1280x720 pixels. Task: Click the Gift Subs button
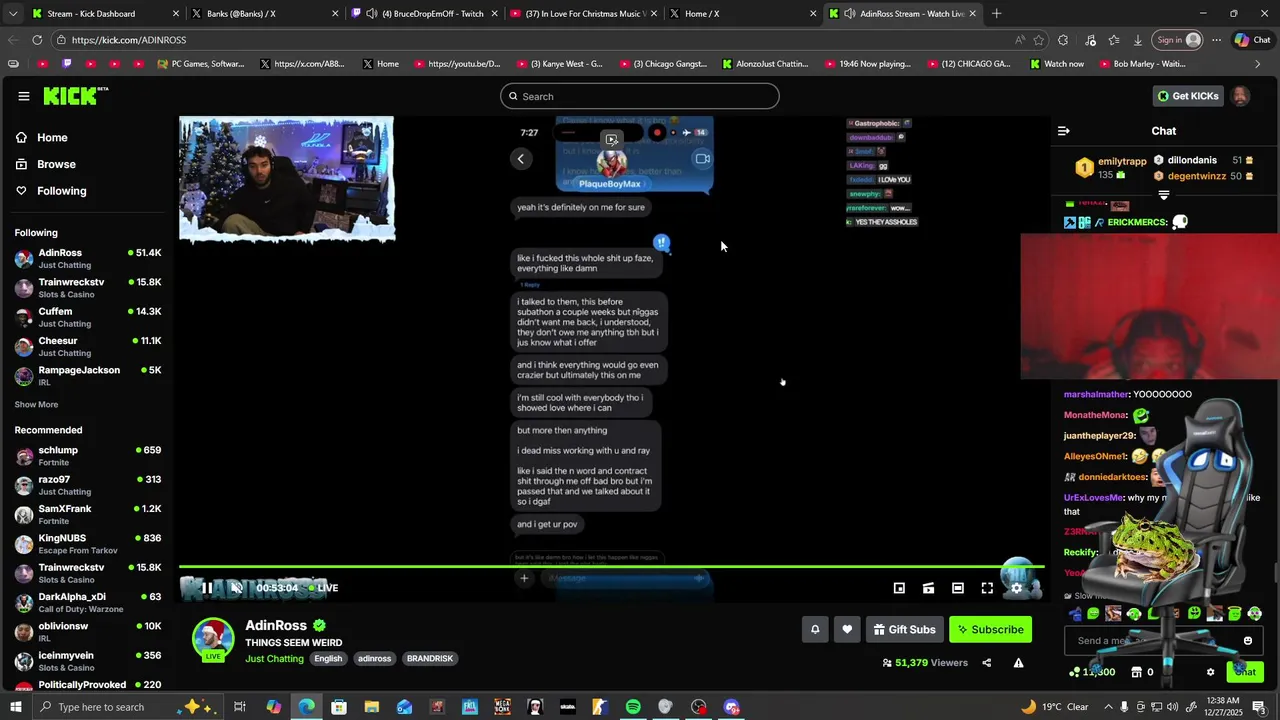tap(904, 629)
